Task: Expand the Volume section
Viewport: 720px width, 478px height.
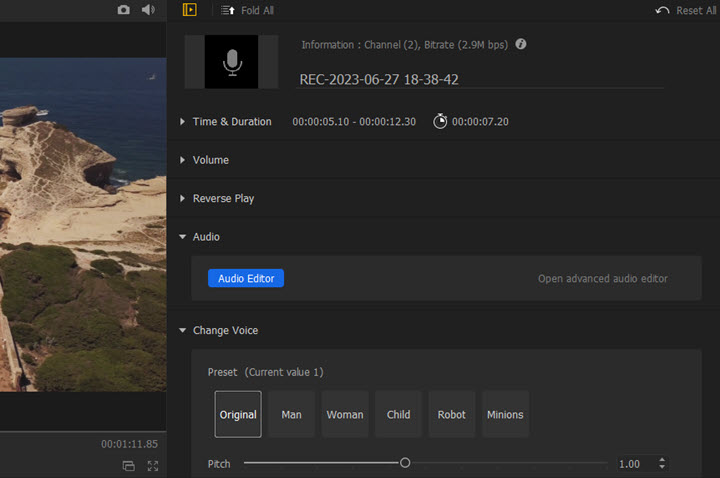Action: (x=182, y=160)
